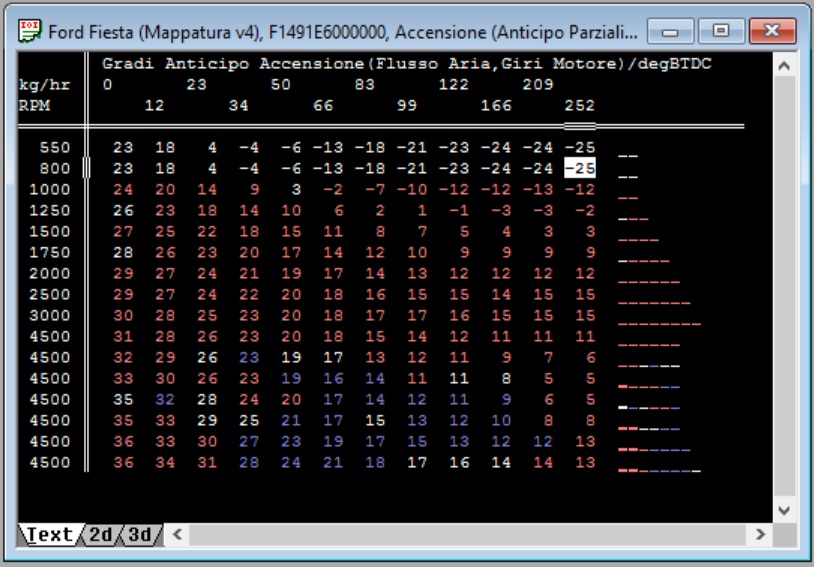Viewport: 817px width, 567px height.
Task: Select the 1750 RPM row label
Action: click(x=49, y=252)
